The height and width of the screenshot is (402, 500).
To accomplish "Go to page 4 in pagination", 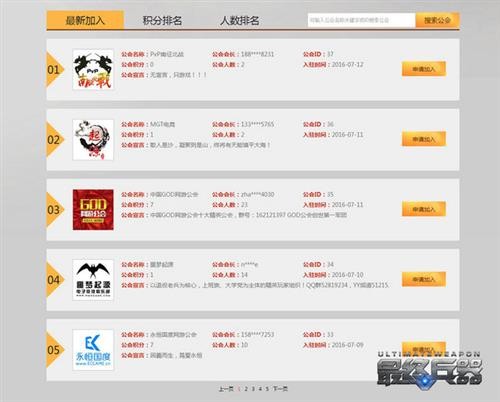I will coord(260,389).
